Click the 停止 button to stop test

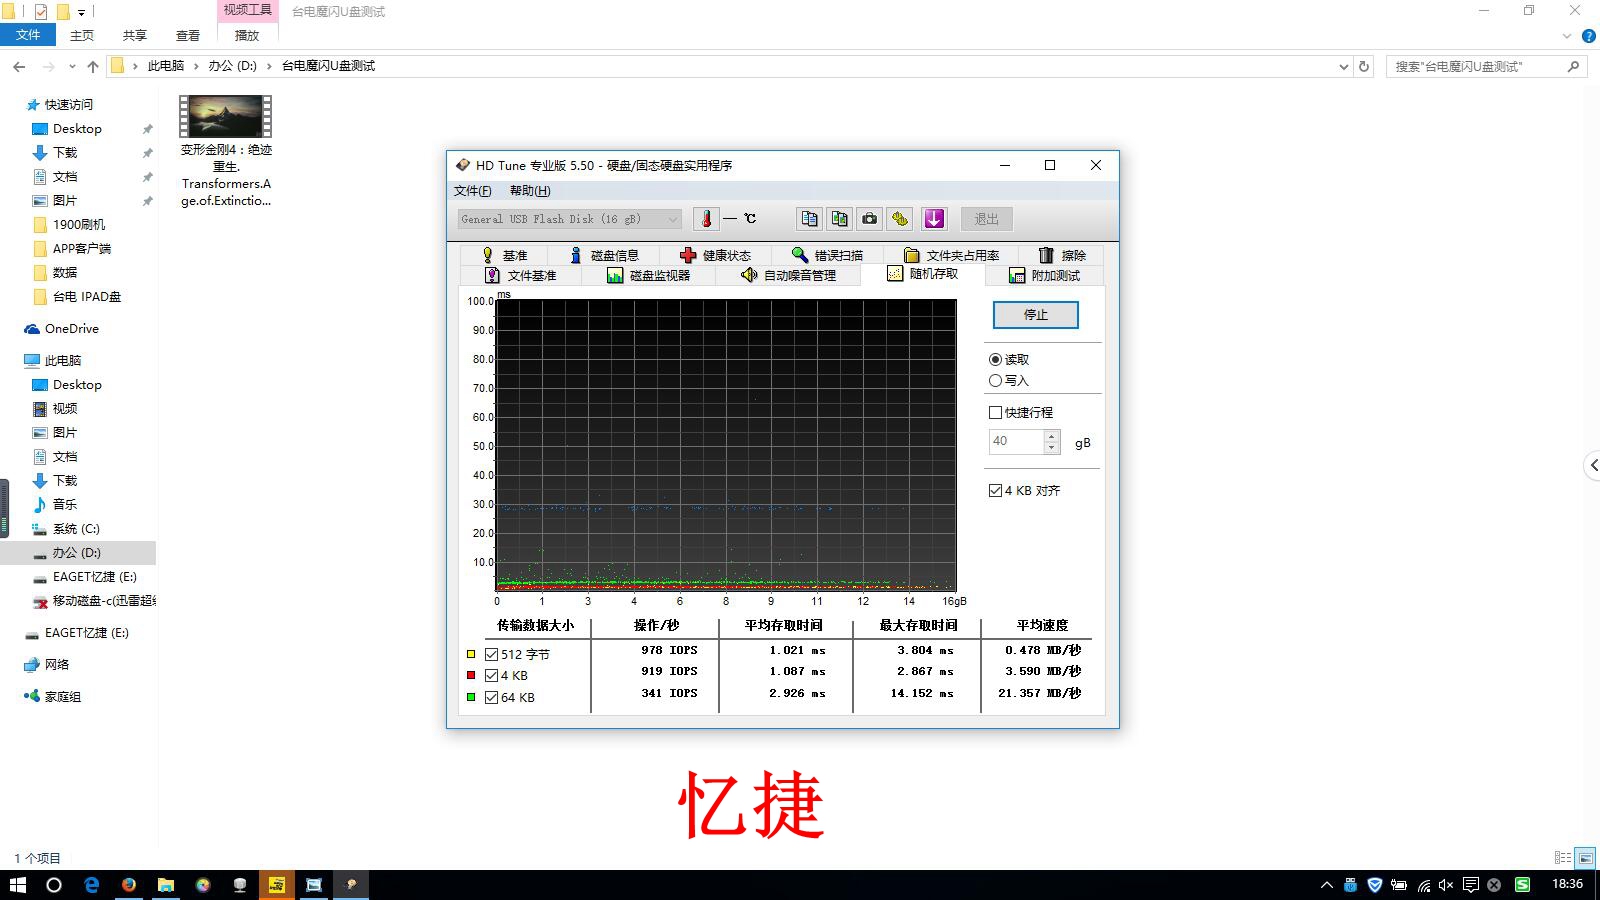[1036, 315]
